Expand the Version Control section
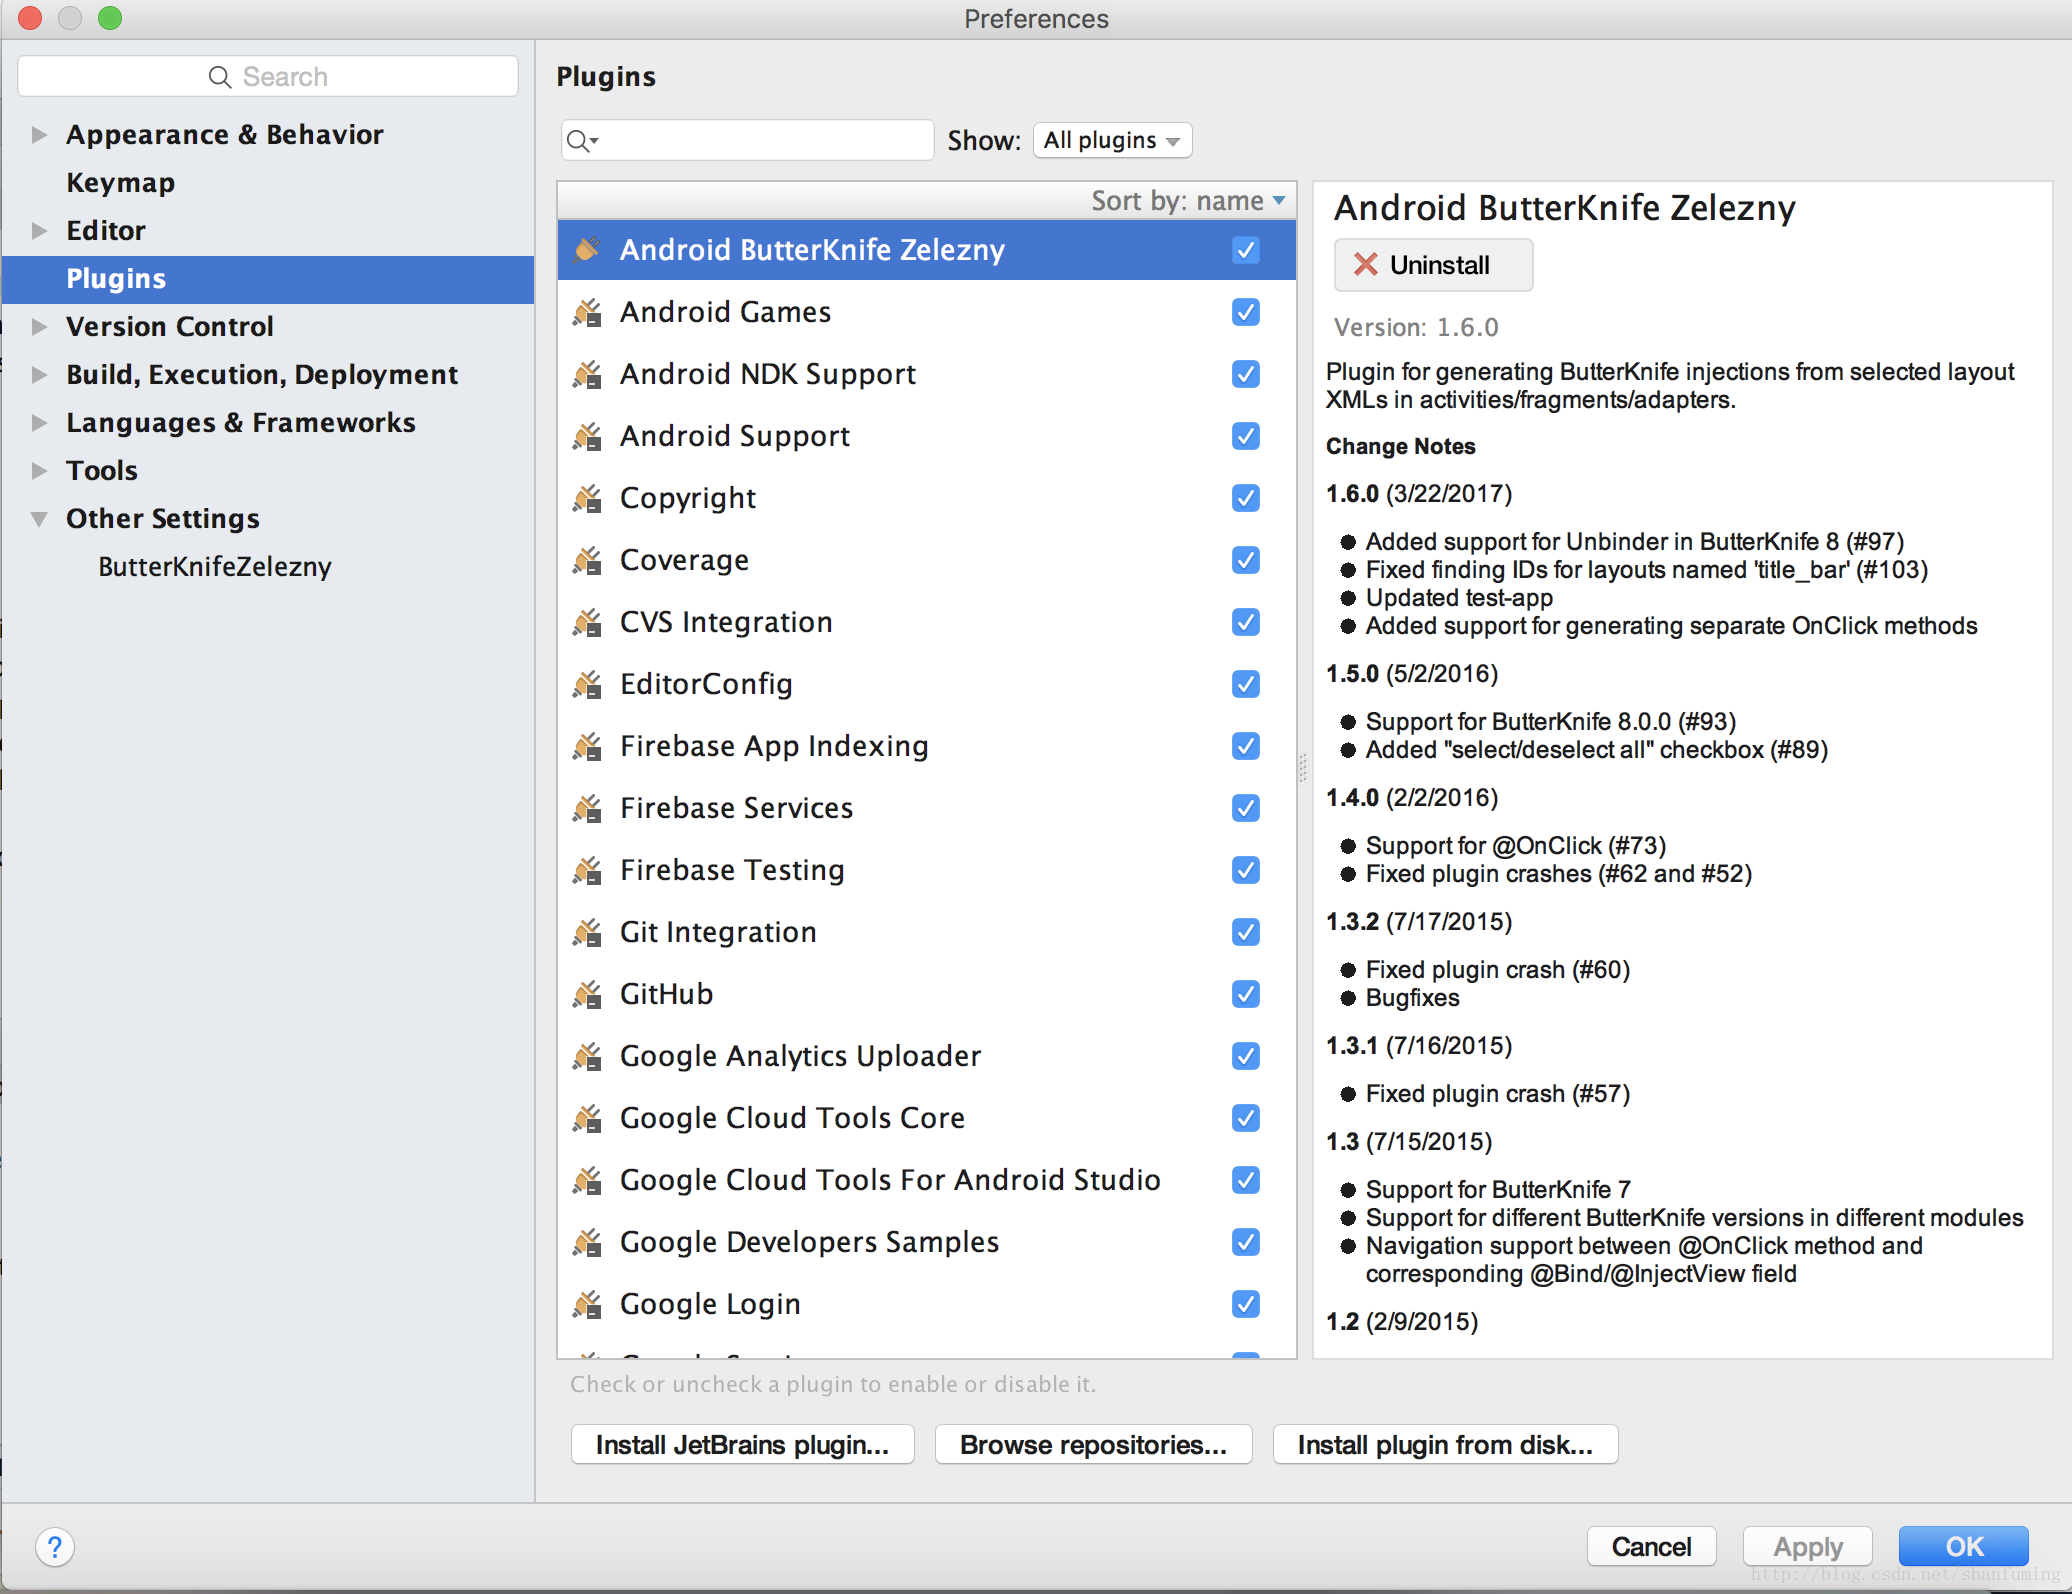Viewport: 2072px width, 1594px height. click(x=39, y=326)
